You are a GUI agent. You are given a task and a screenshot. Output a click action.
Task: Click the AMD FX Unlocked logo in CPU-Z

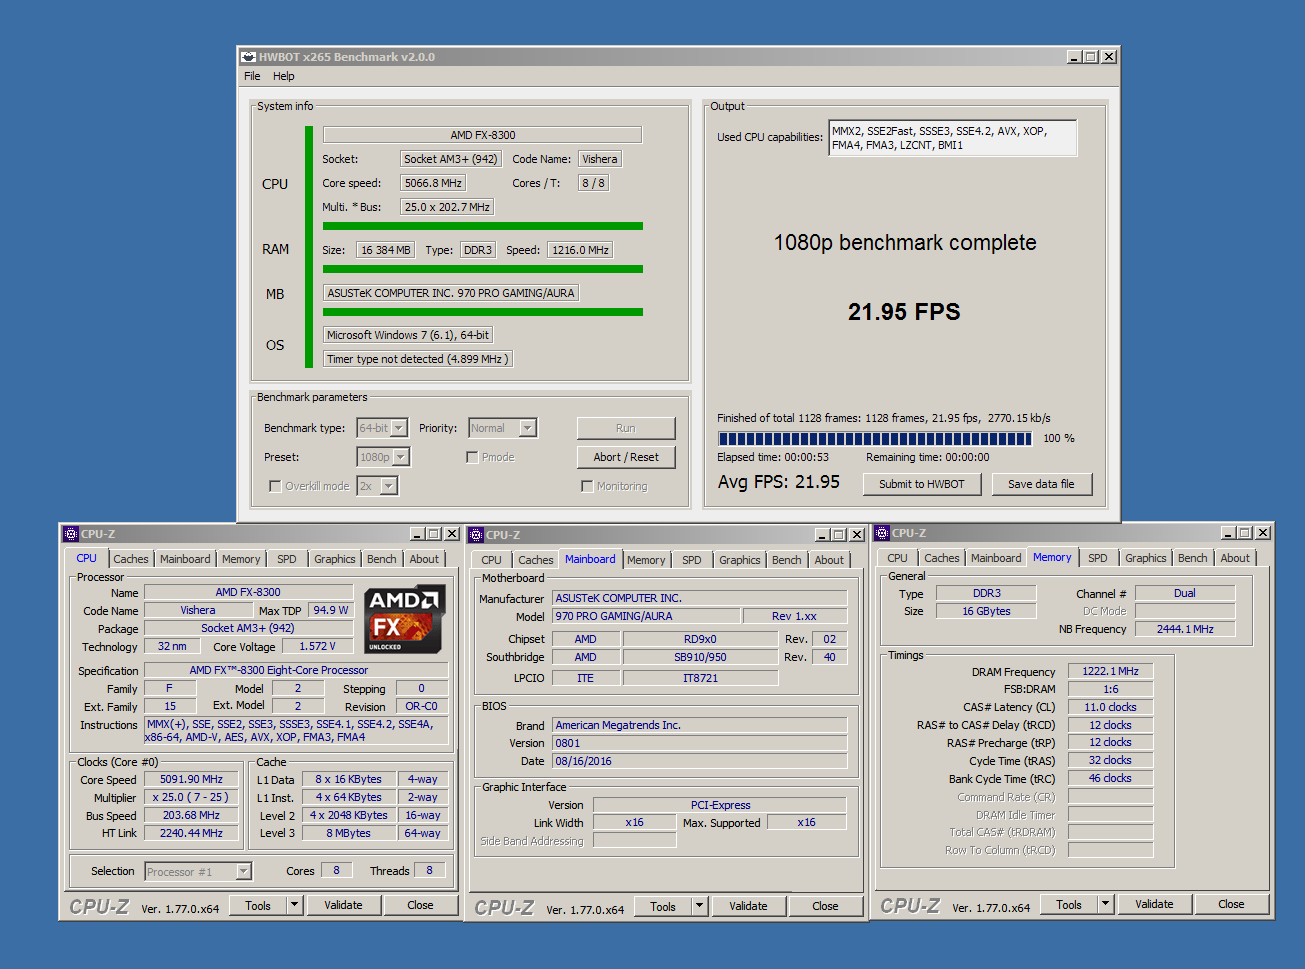tap(405, 620)
